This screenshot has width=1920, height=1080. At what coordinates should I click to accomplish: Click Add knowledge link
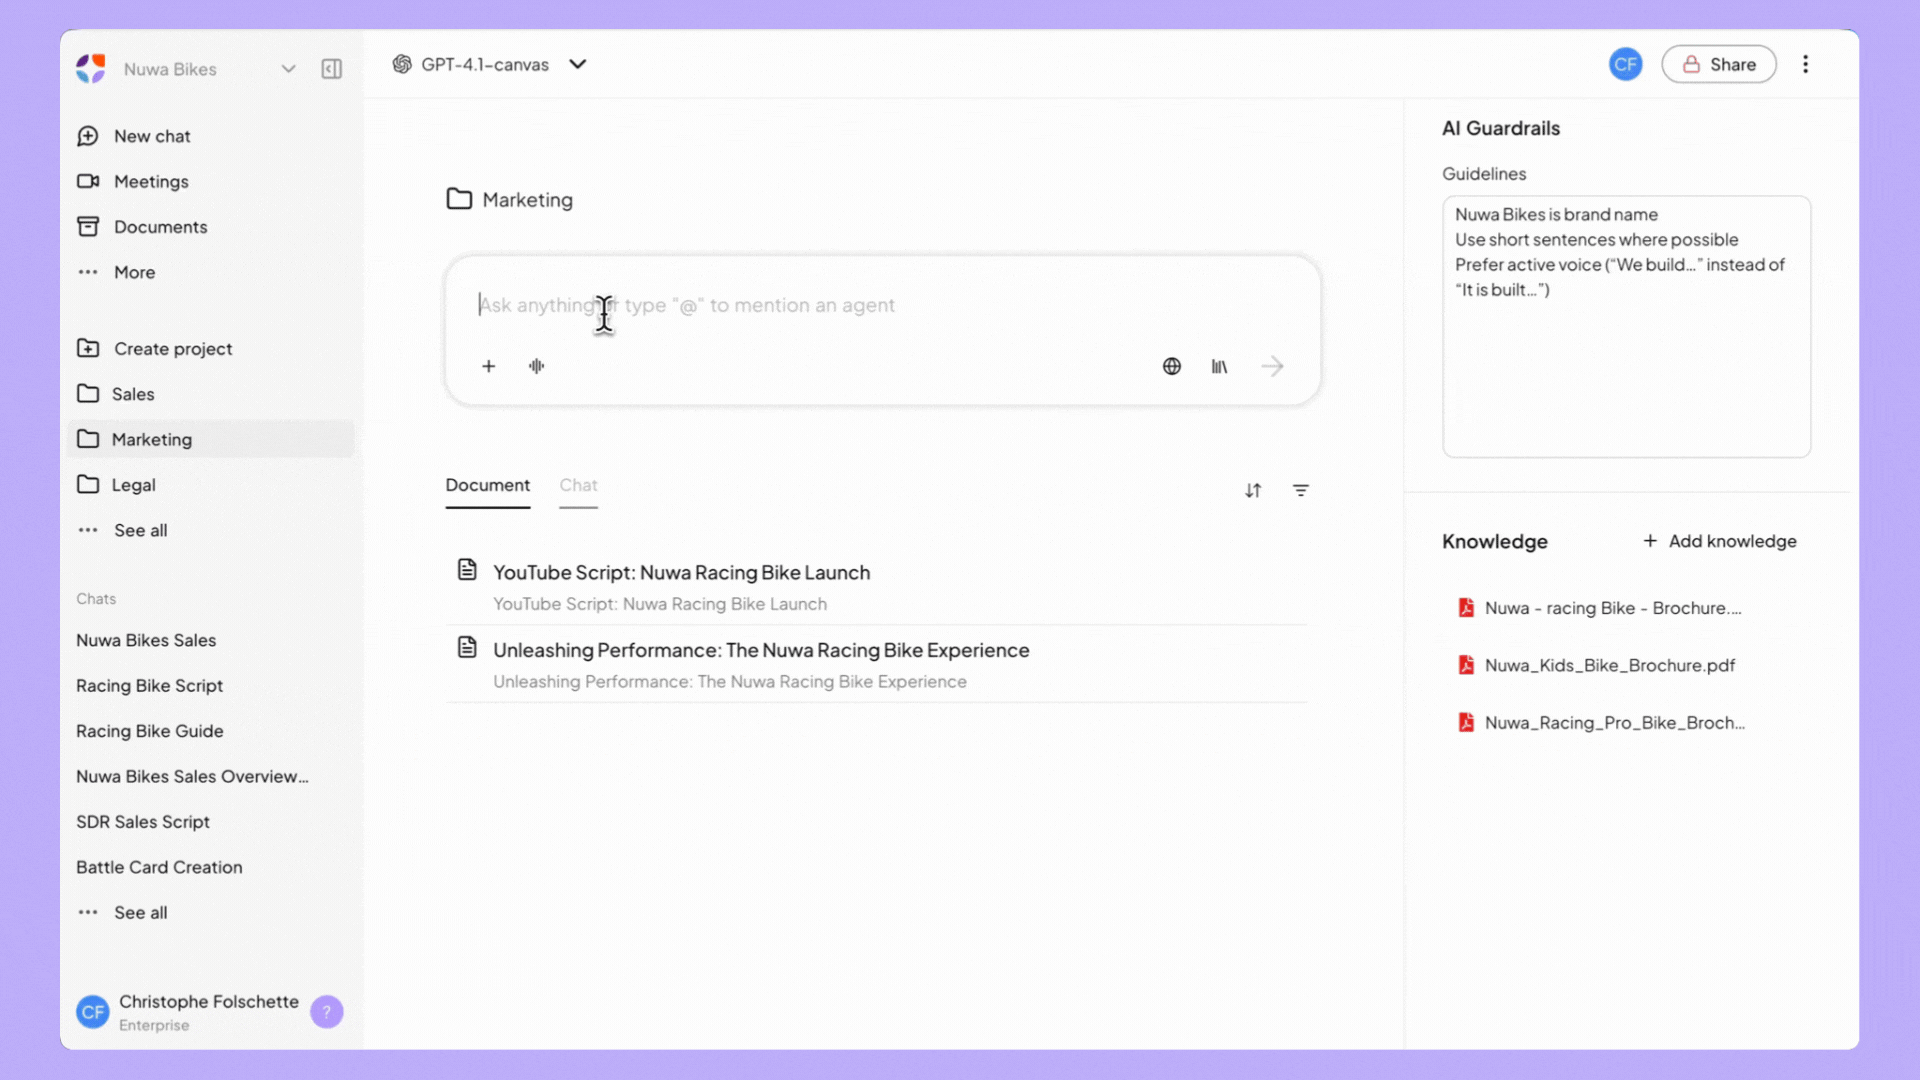click(1719, 541)
